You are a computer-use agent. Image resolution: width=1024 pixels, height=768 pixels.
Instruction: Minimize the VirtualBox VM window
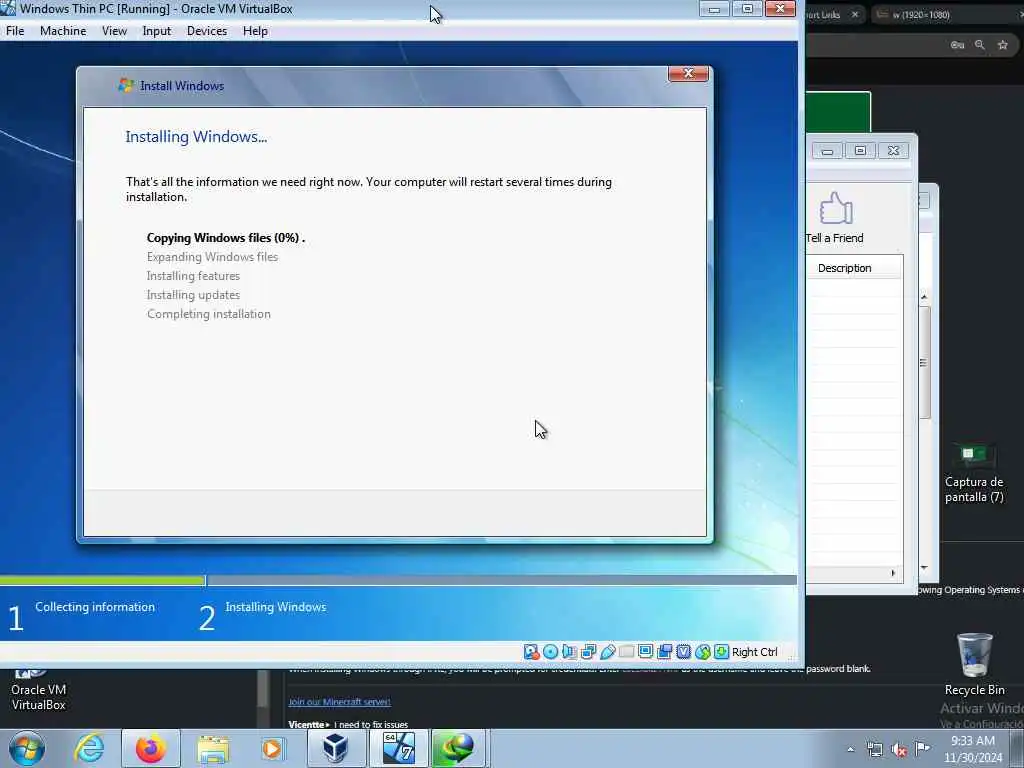coord(714,9)
